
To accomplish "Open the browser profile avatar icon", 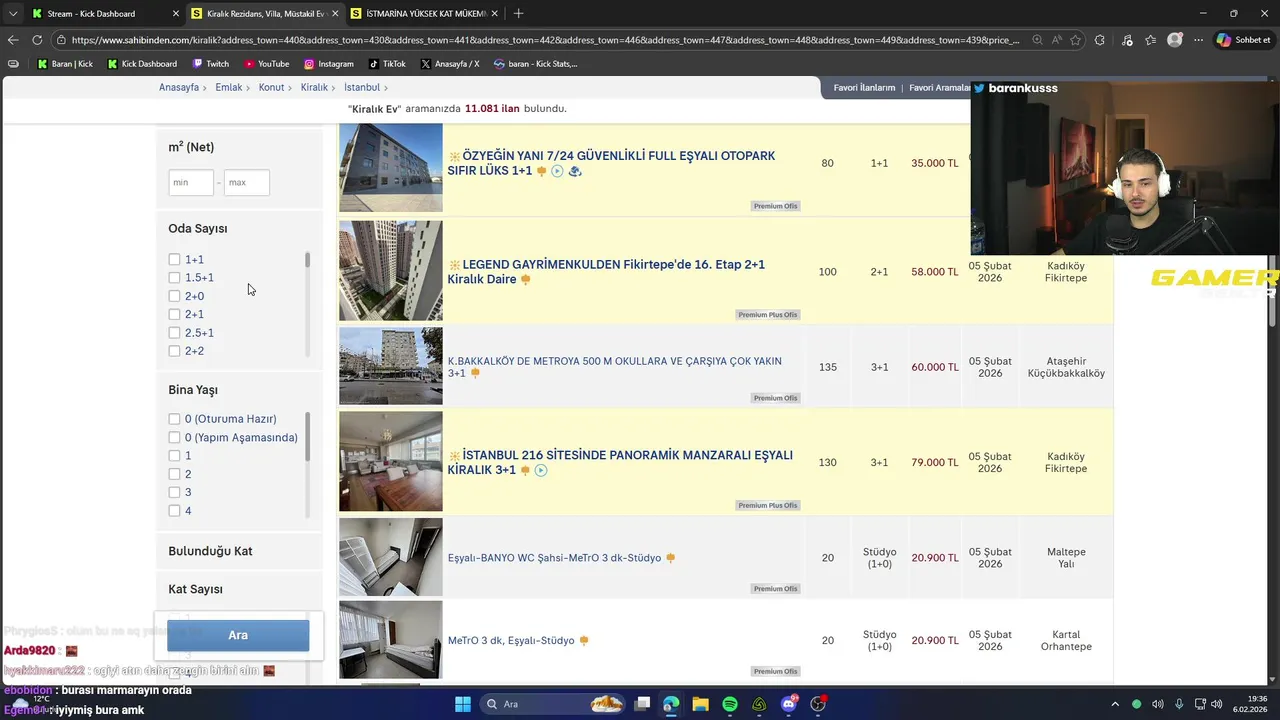I will (1175, 40).
